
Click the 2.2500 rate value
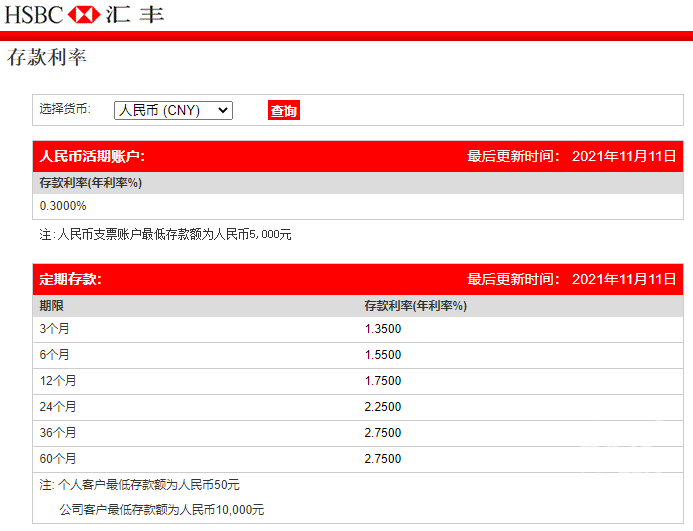383,407
